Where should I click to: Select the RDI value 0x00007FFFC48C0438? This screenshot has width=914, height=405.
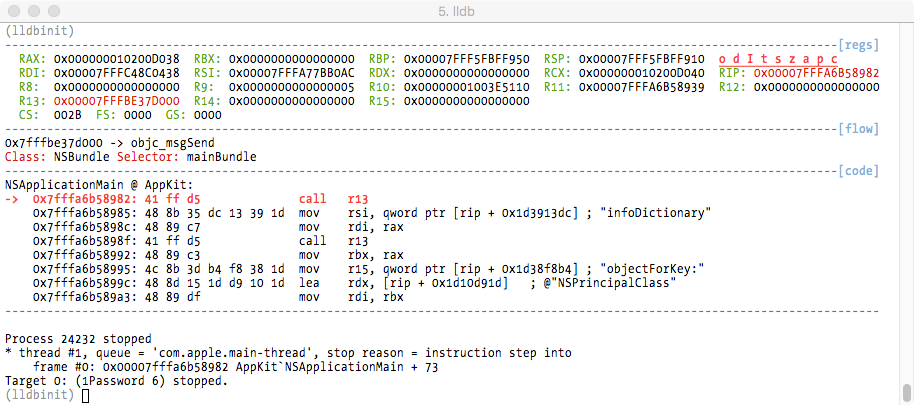click(x=117, y=73)
